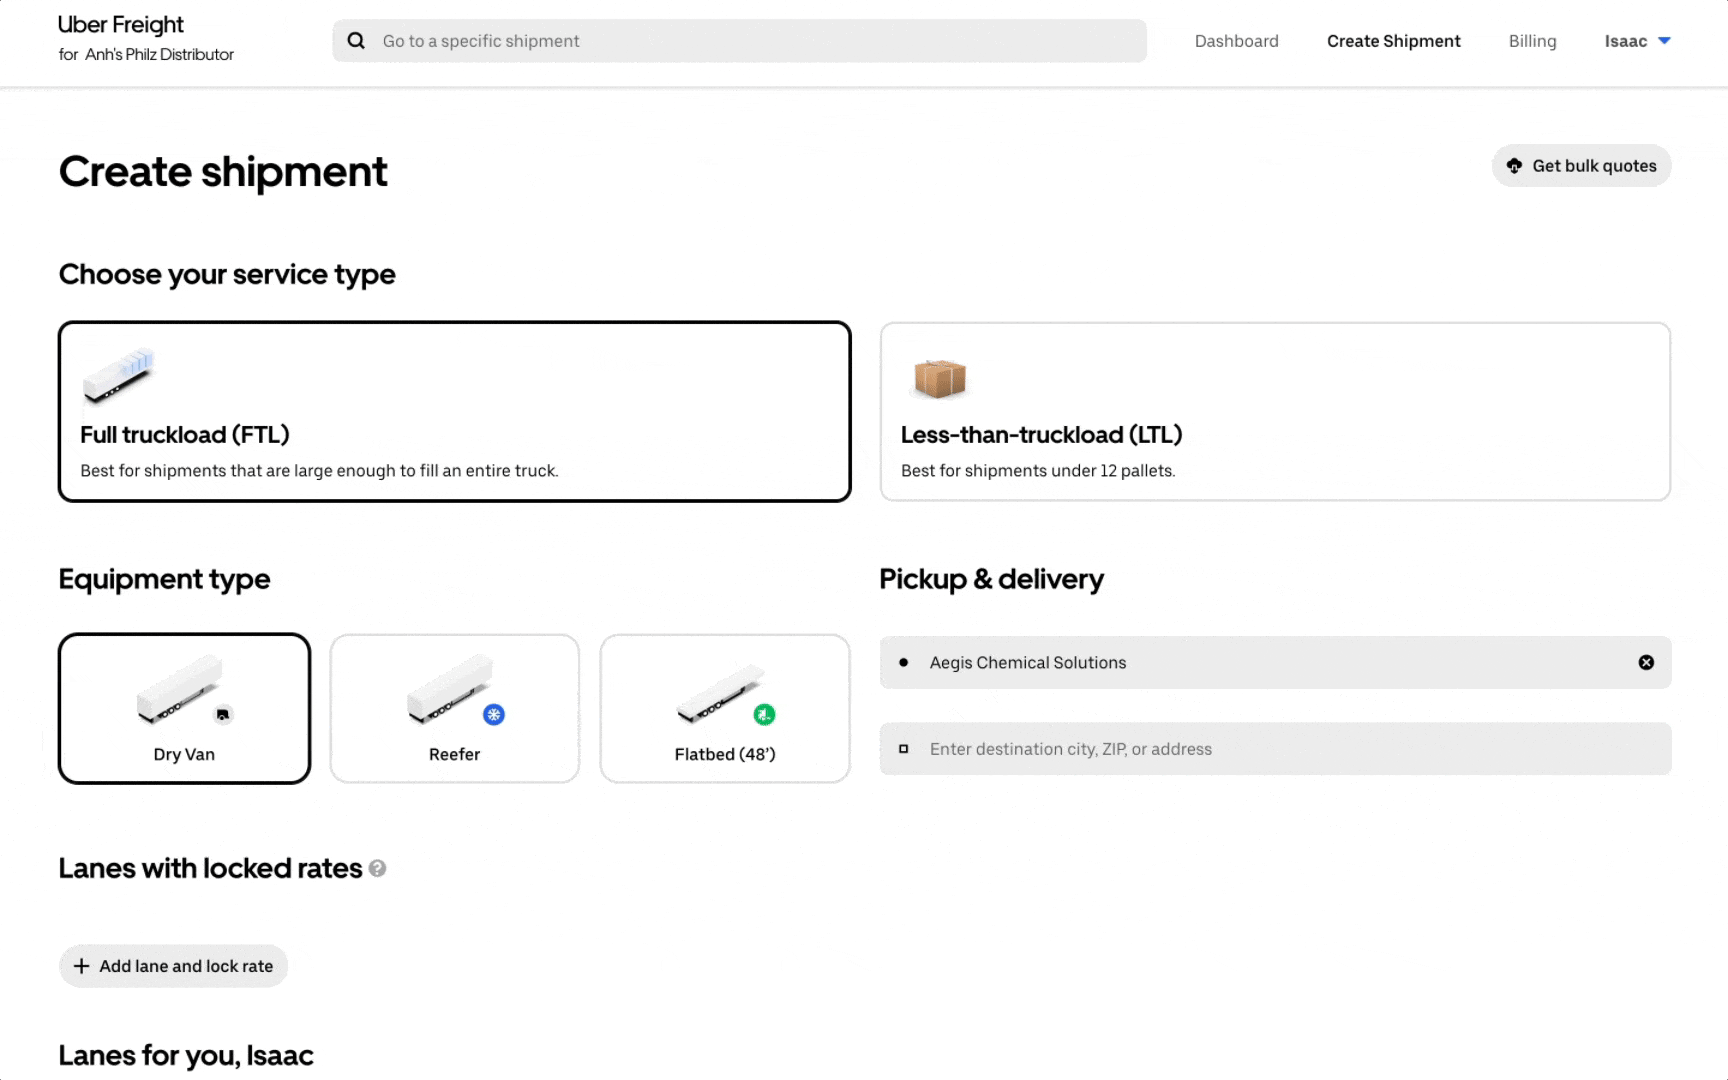1728x1080 pixels.
Task: Click Add lane and lock rate button
Action: 173,966
